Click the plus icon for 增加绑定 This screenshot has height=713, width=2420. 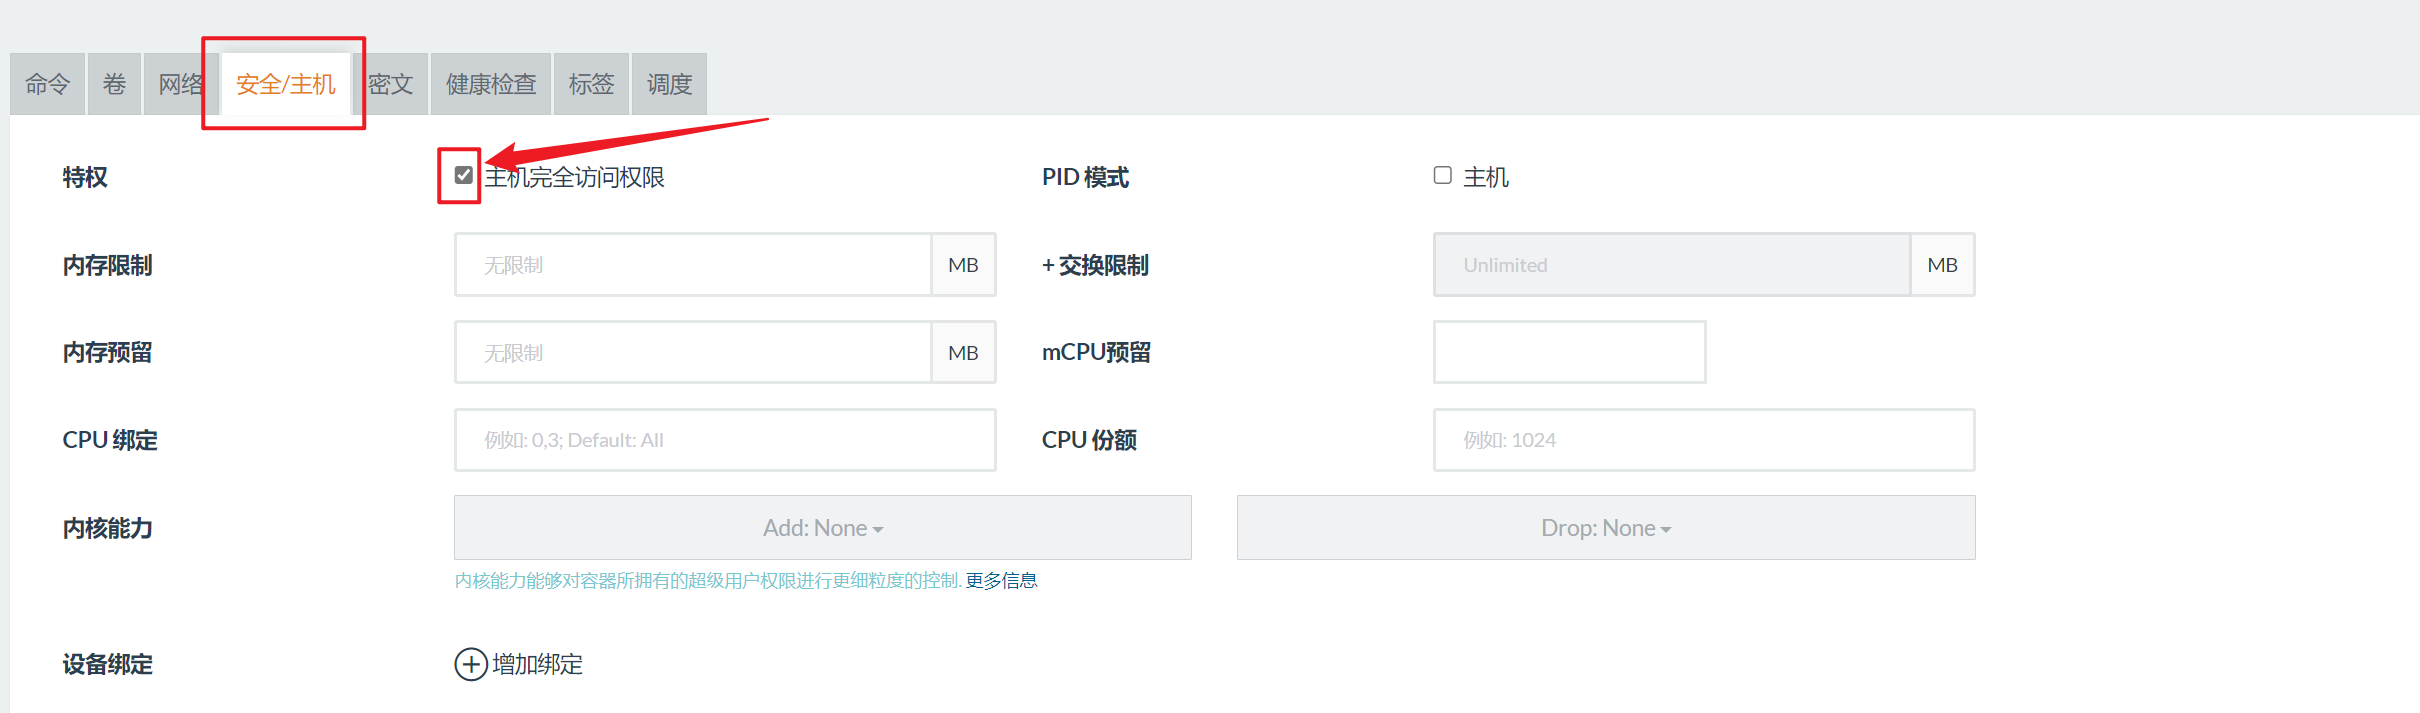point(471,664)
